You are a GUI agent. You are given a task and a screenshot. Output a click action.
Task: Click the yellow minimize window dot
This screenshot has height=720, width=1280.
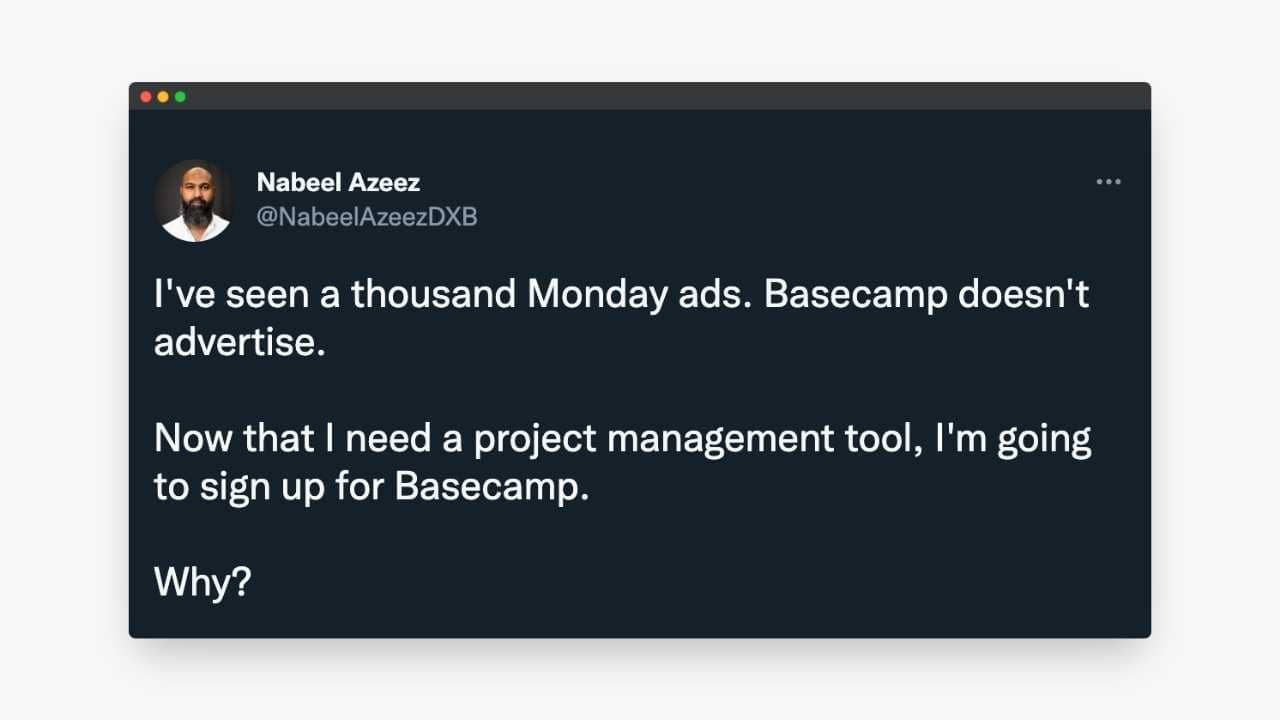(x=163, y=97)
